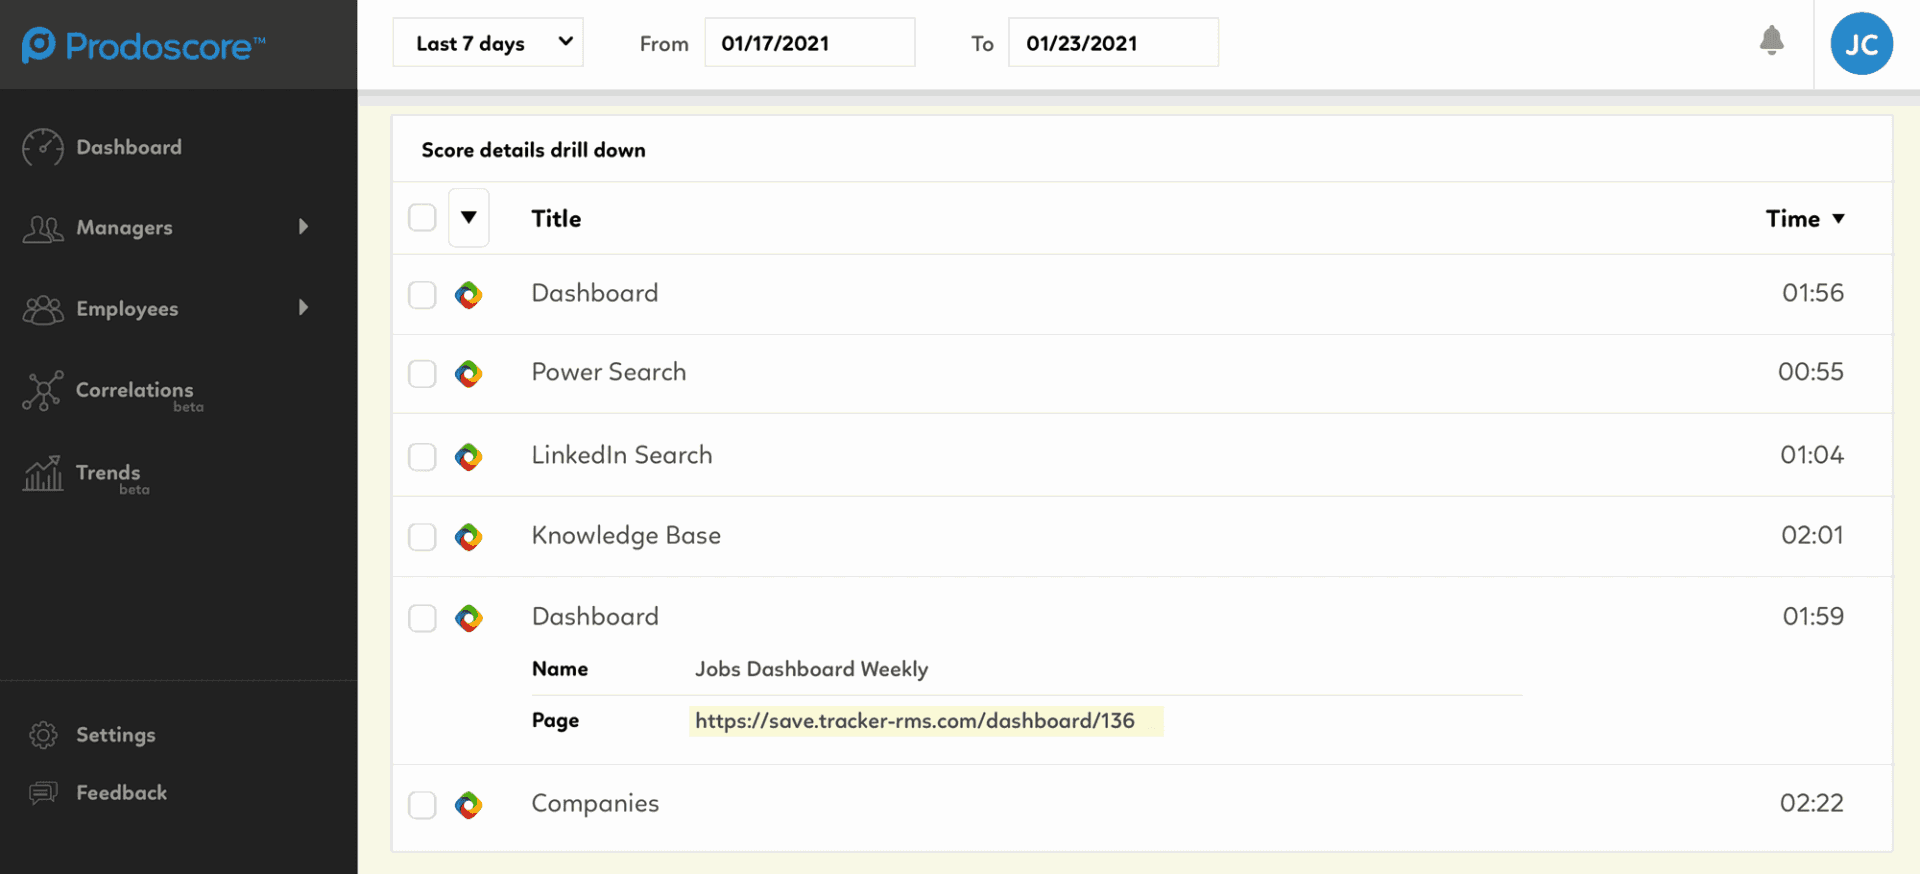Check the Dashboard 01:59 row checkbox
This screenshot has height=874, width=1920.
click(x=422, y=618)
